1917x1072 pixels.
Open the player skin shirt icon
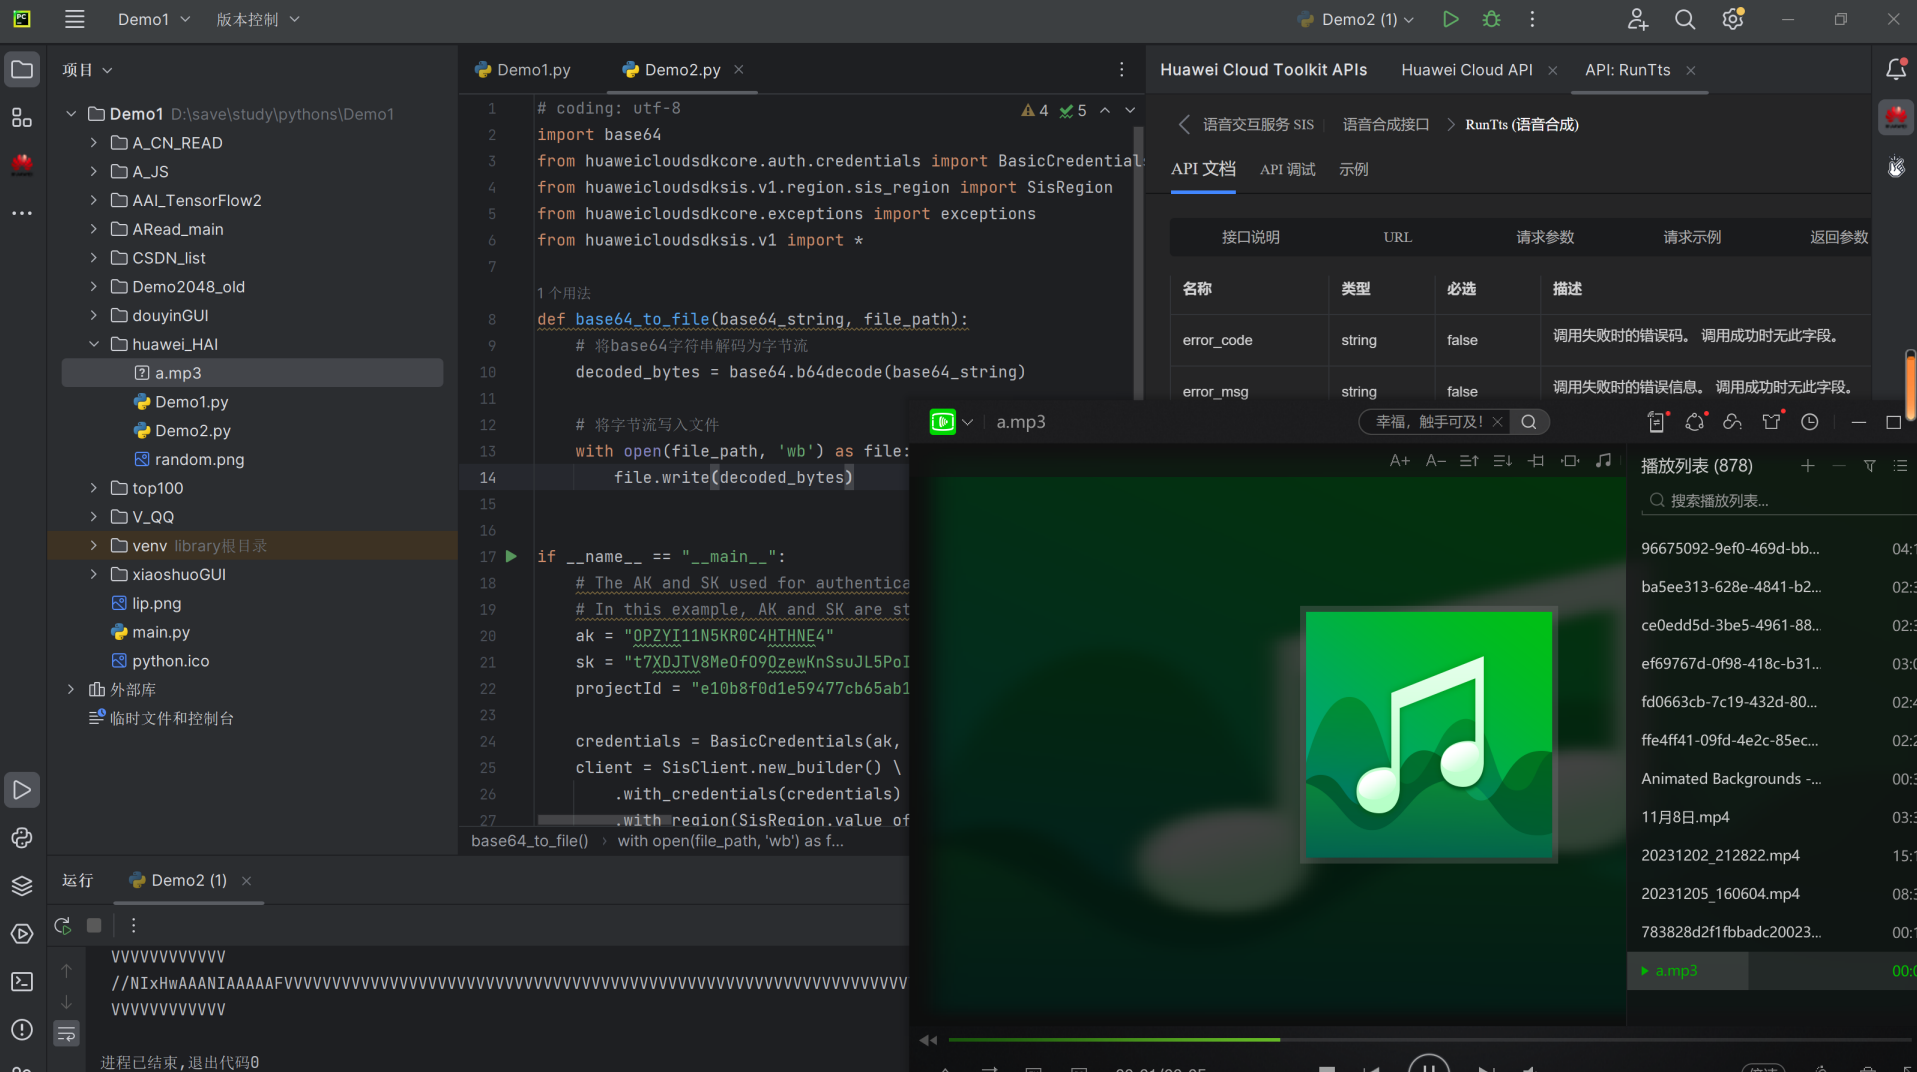click(1771, 422)
